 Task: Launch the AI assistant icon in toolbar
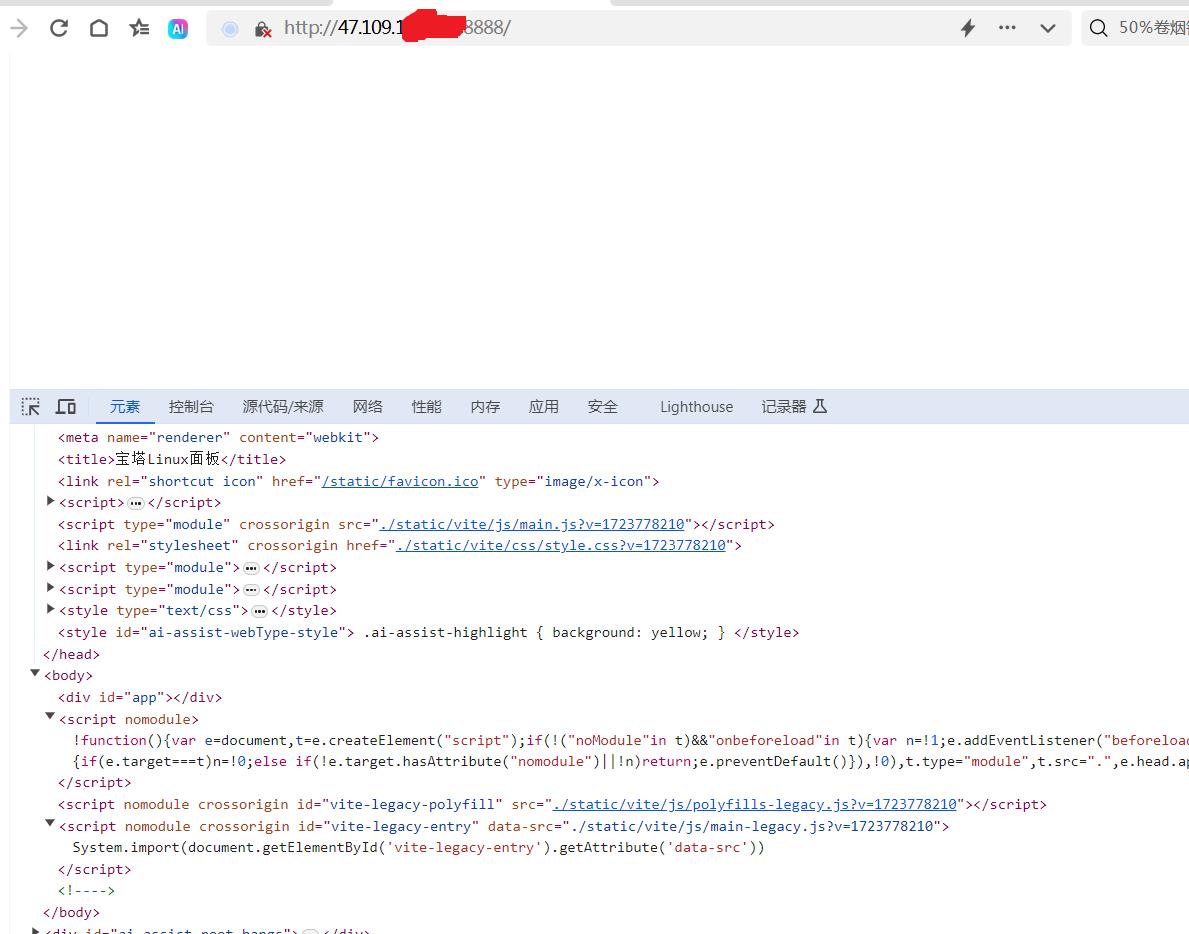(178, 29)
